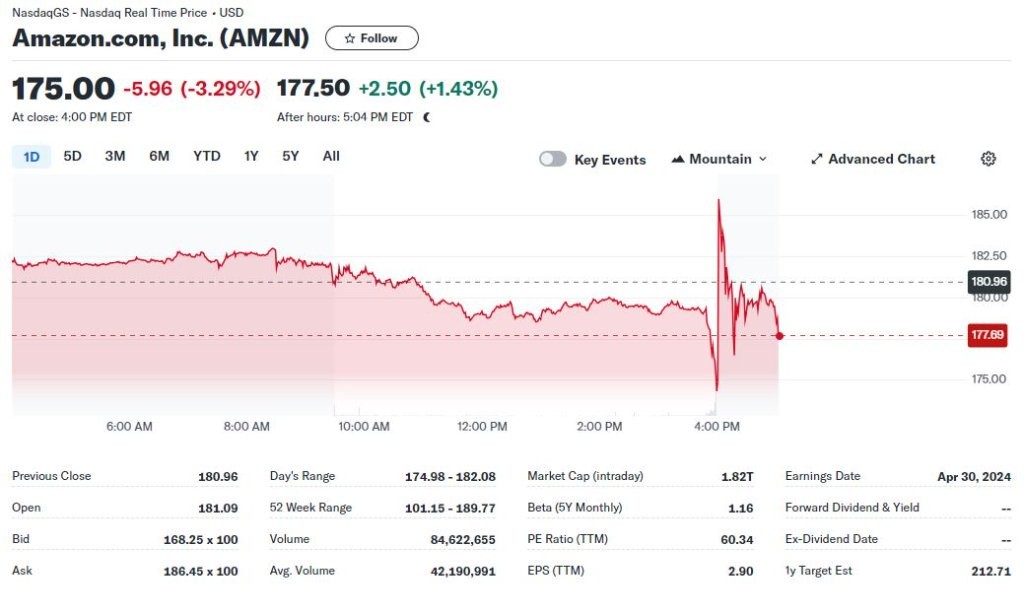Click the Earnings Date label

click(822, 476)
